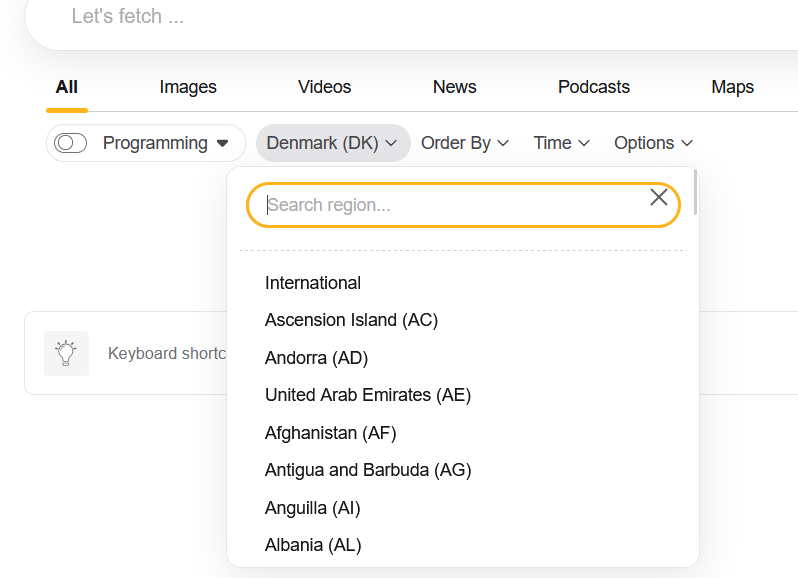Open the News tab
This screenshot has width=798, height=578.
(x=454, y=87)
